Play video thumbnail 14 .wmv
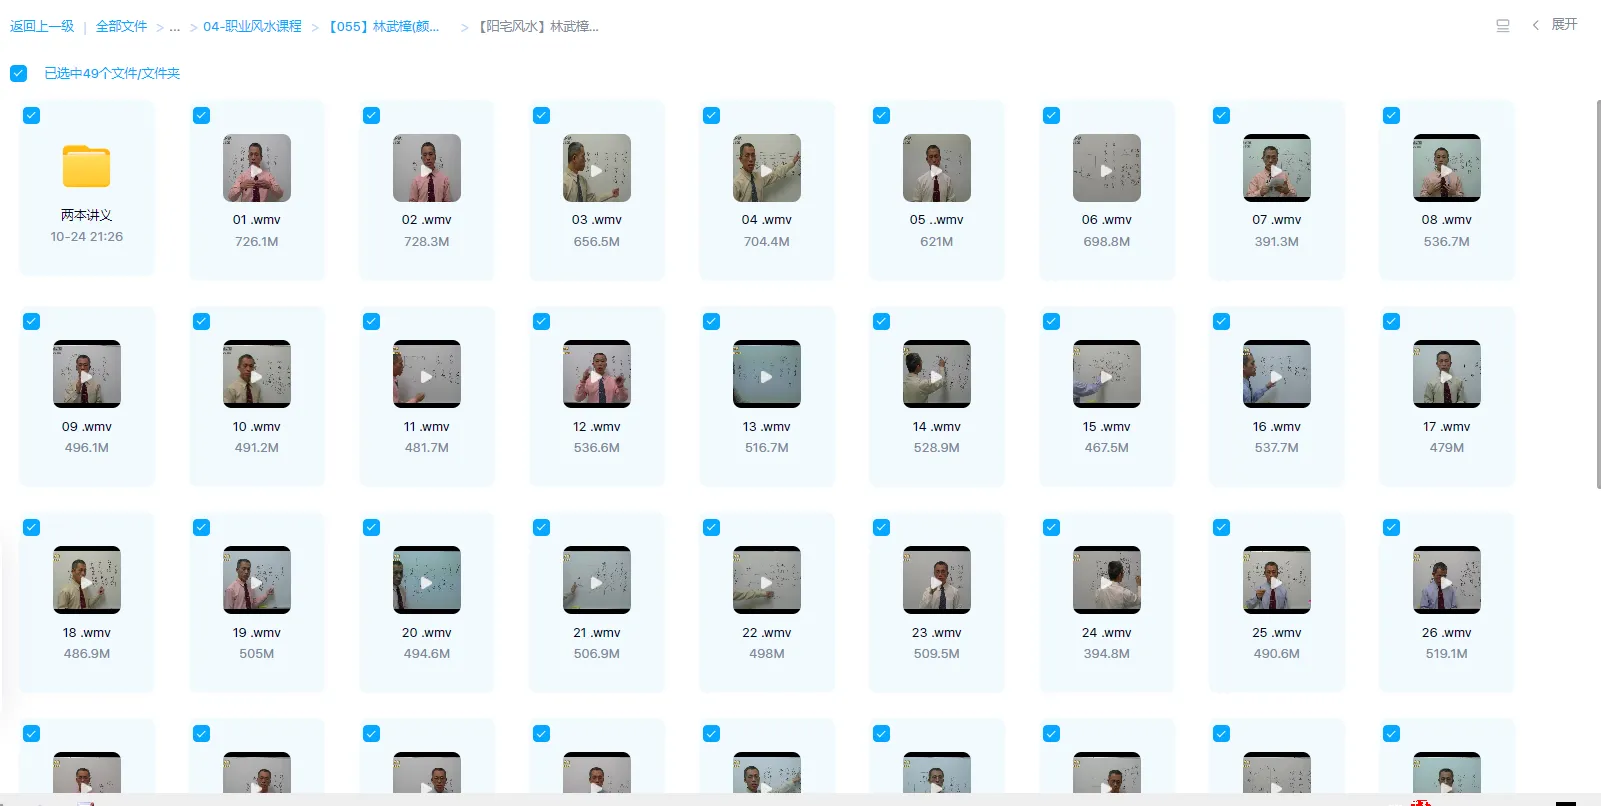 click(937, 374)
